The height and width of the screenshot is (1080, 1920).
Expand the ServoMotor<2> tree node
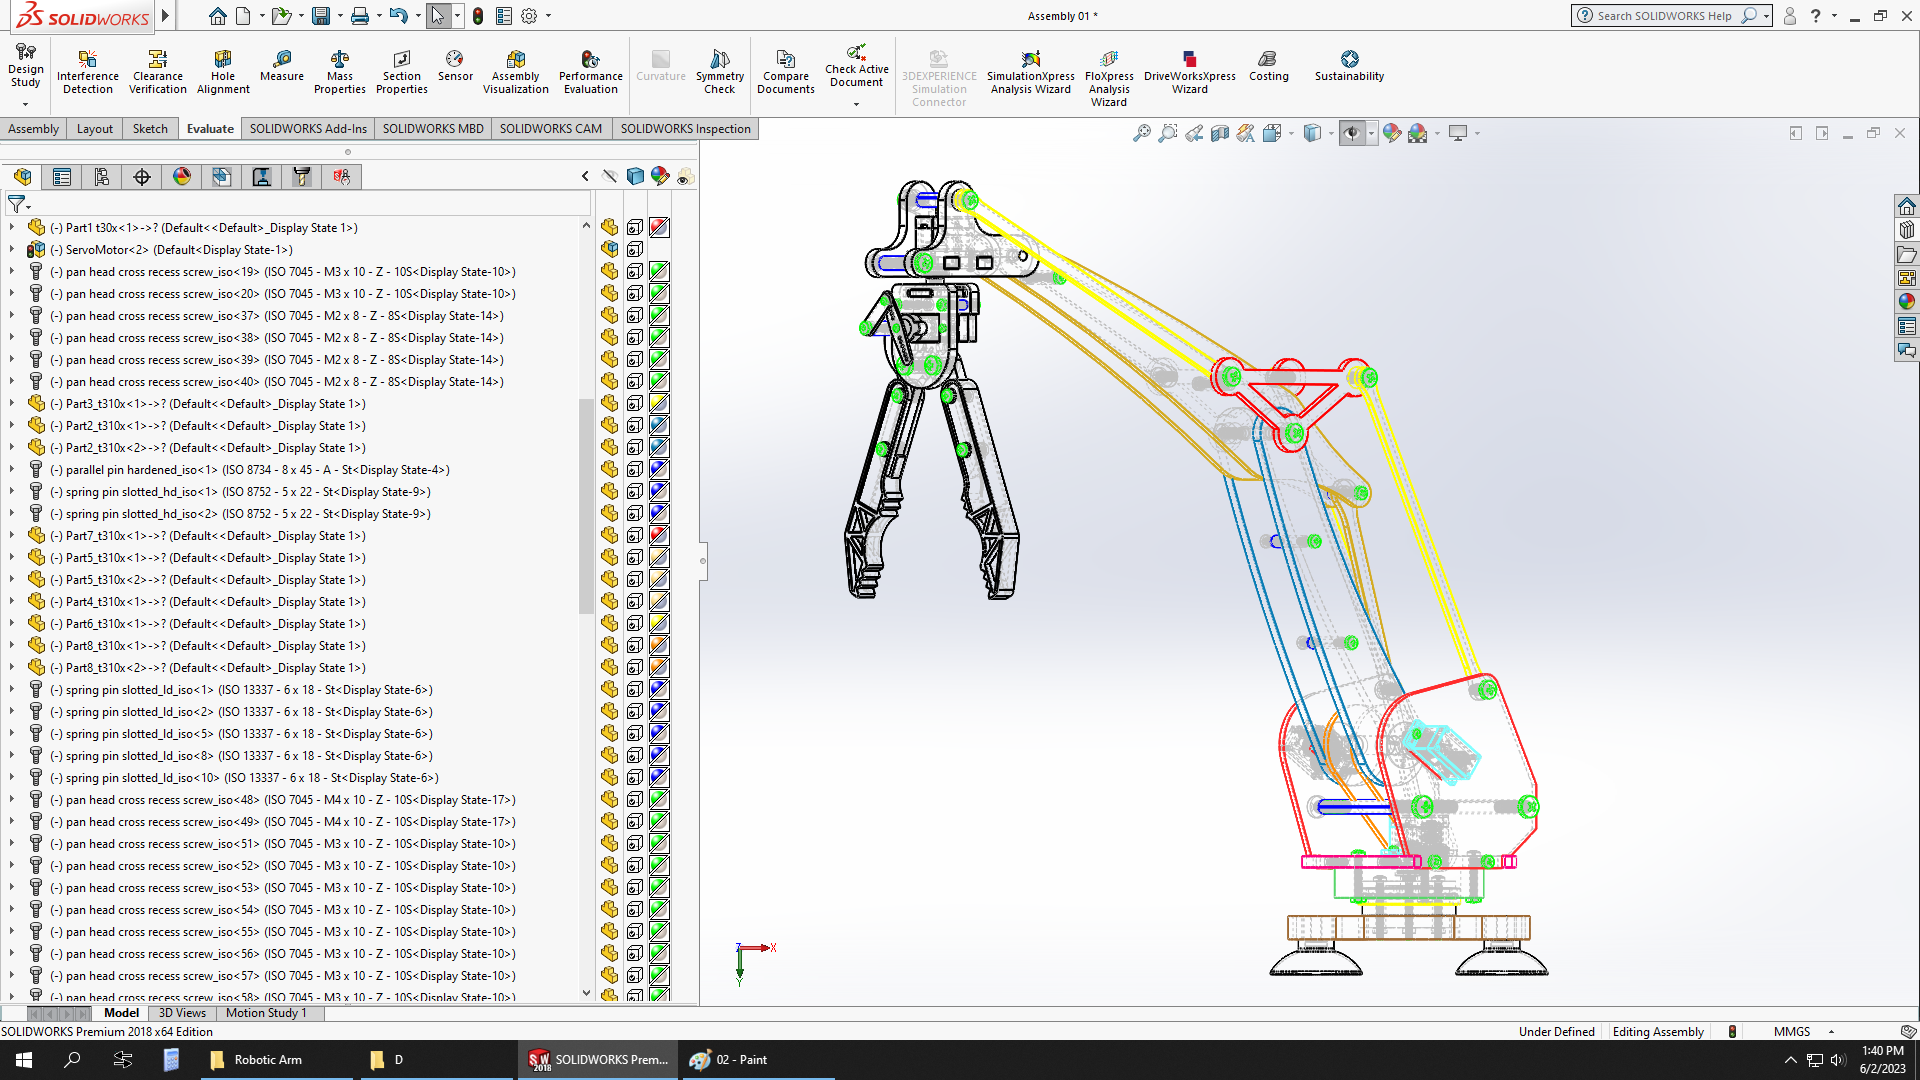[12, 250]
